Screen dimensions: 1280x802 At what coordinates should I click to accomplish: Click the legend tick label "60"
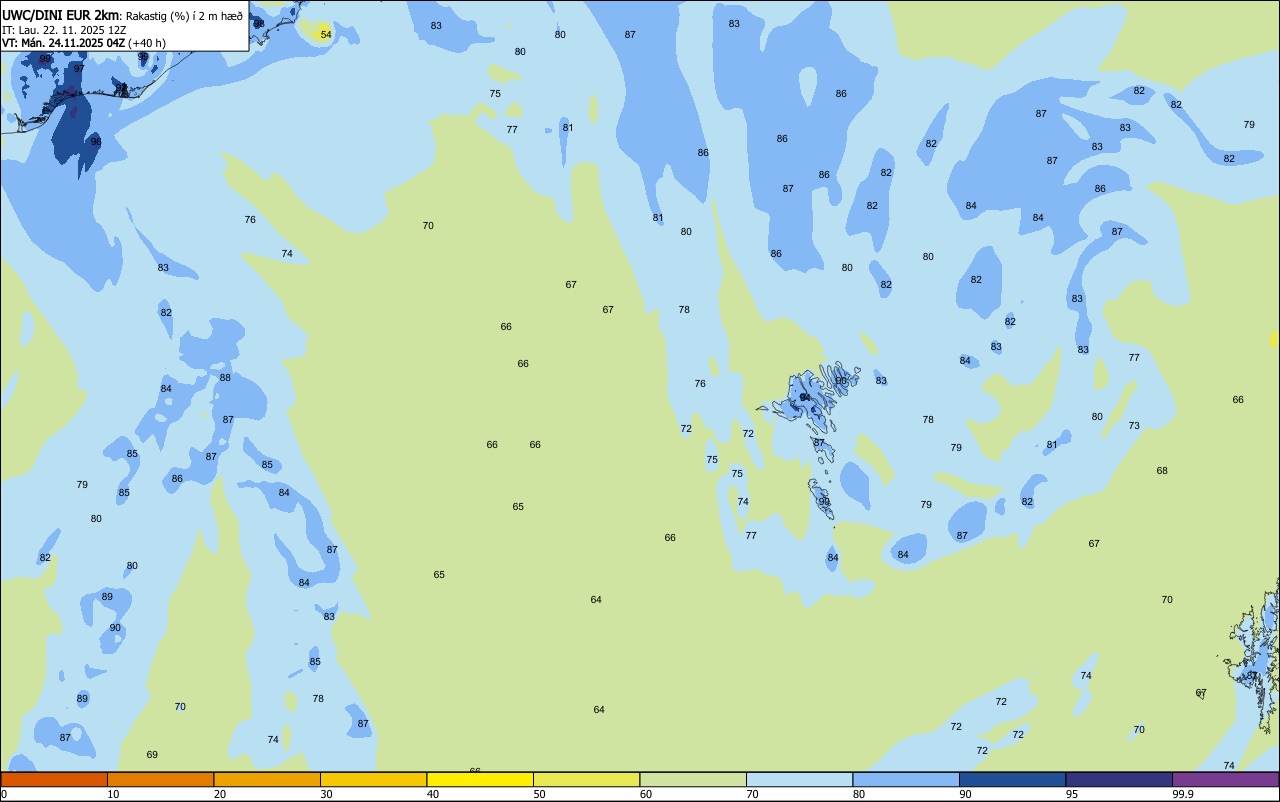click(646, 794)
